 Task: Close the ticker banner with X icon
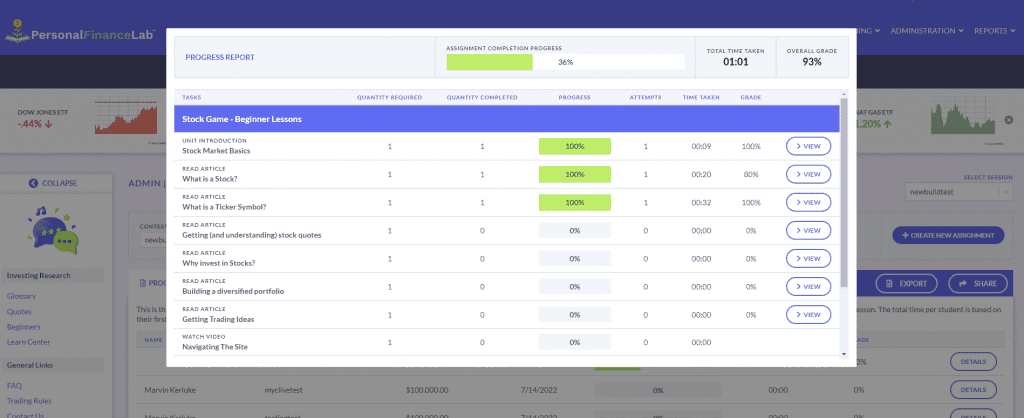(1008, 120)
